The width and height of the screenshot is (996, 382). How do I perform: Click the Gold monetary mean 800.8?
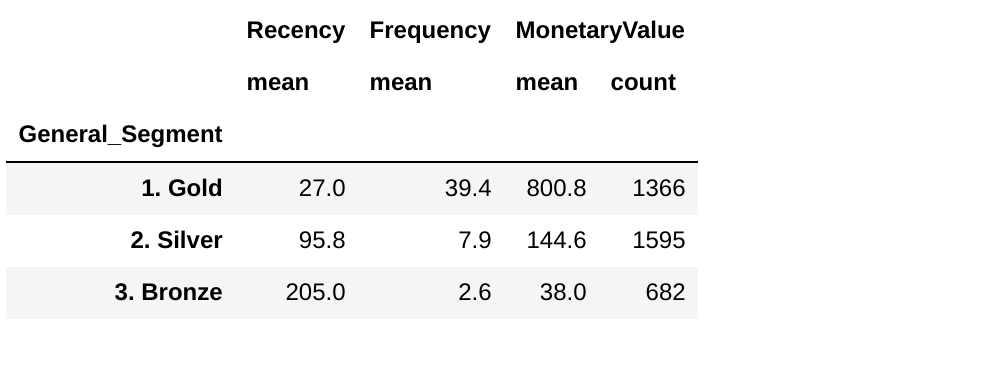point(556,188)
